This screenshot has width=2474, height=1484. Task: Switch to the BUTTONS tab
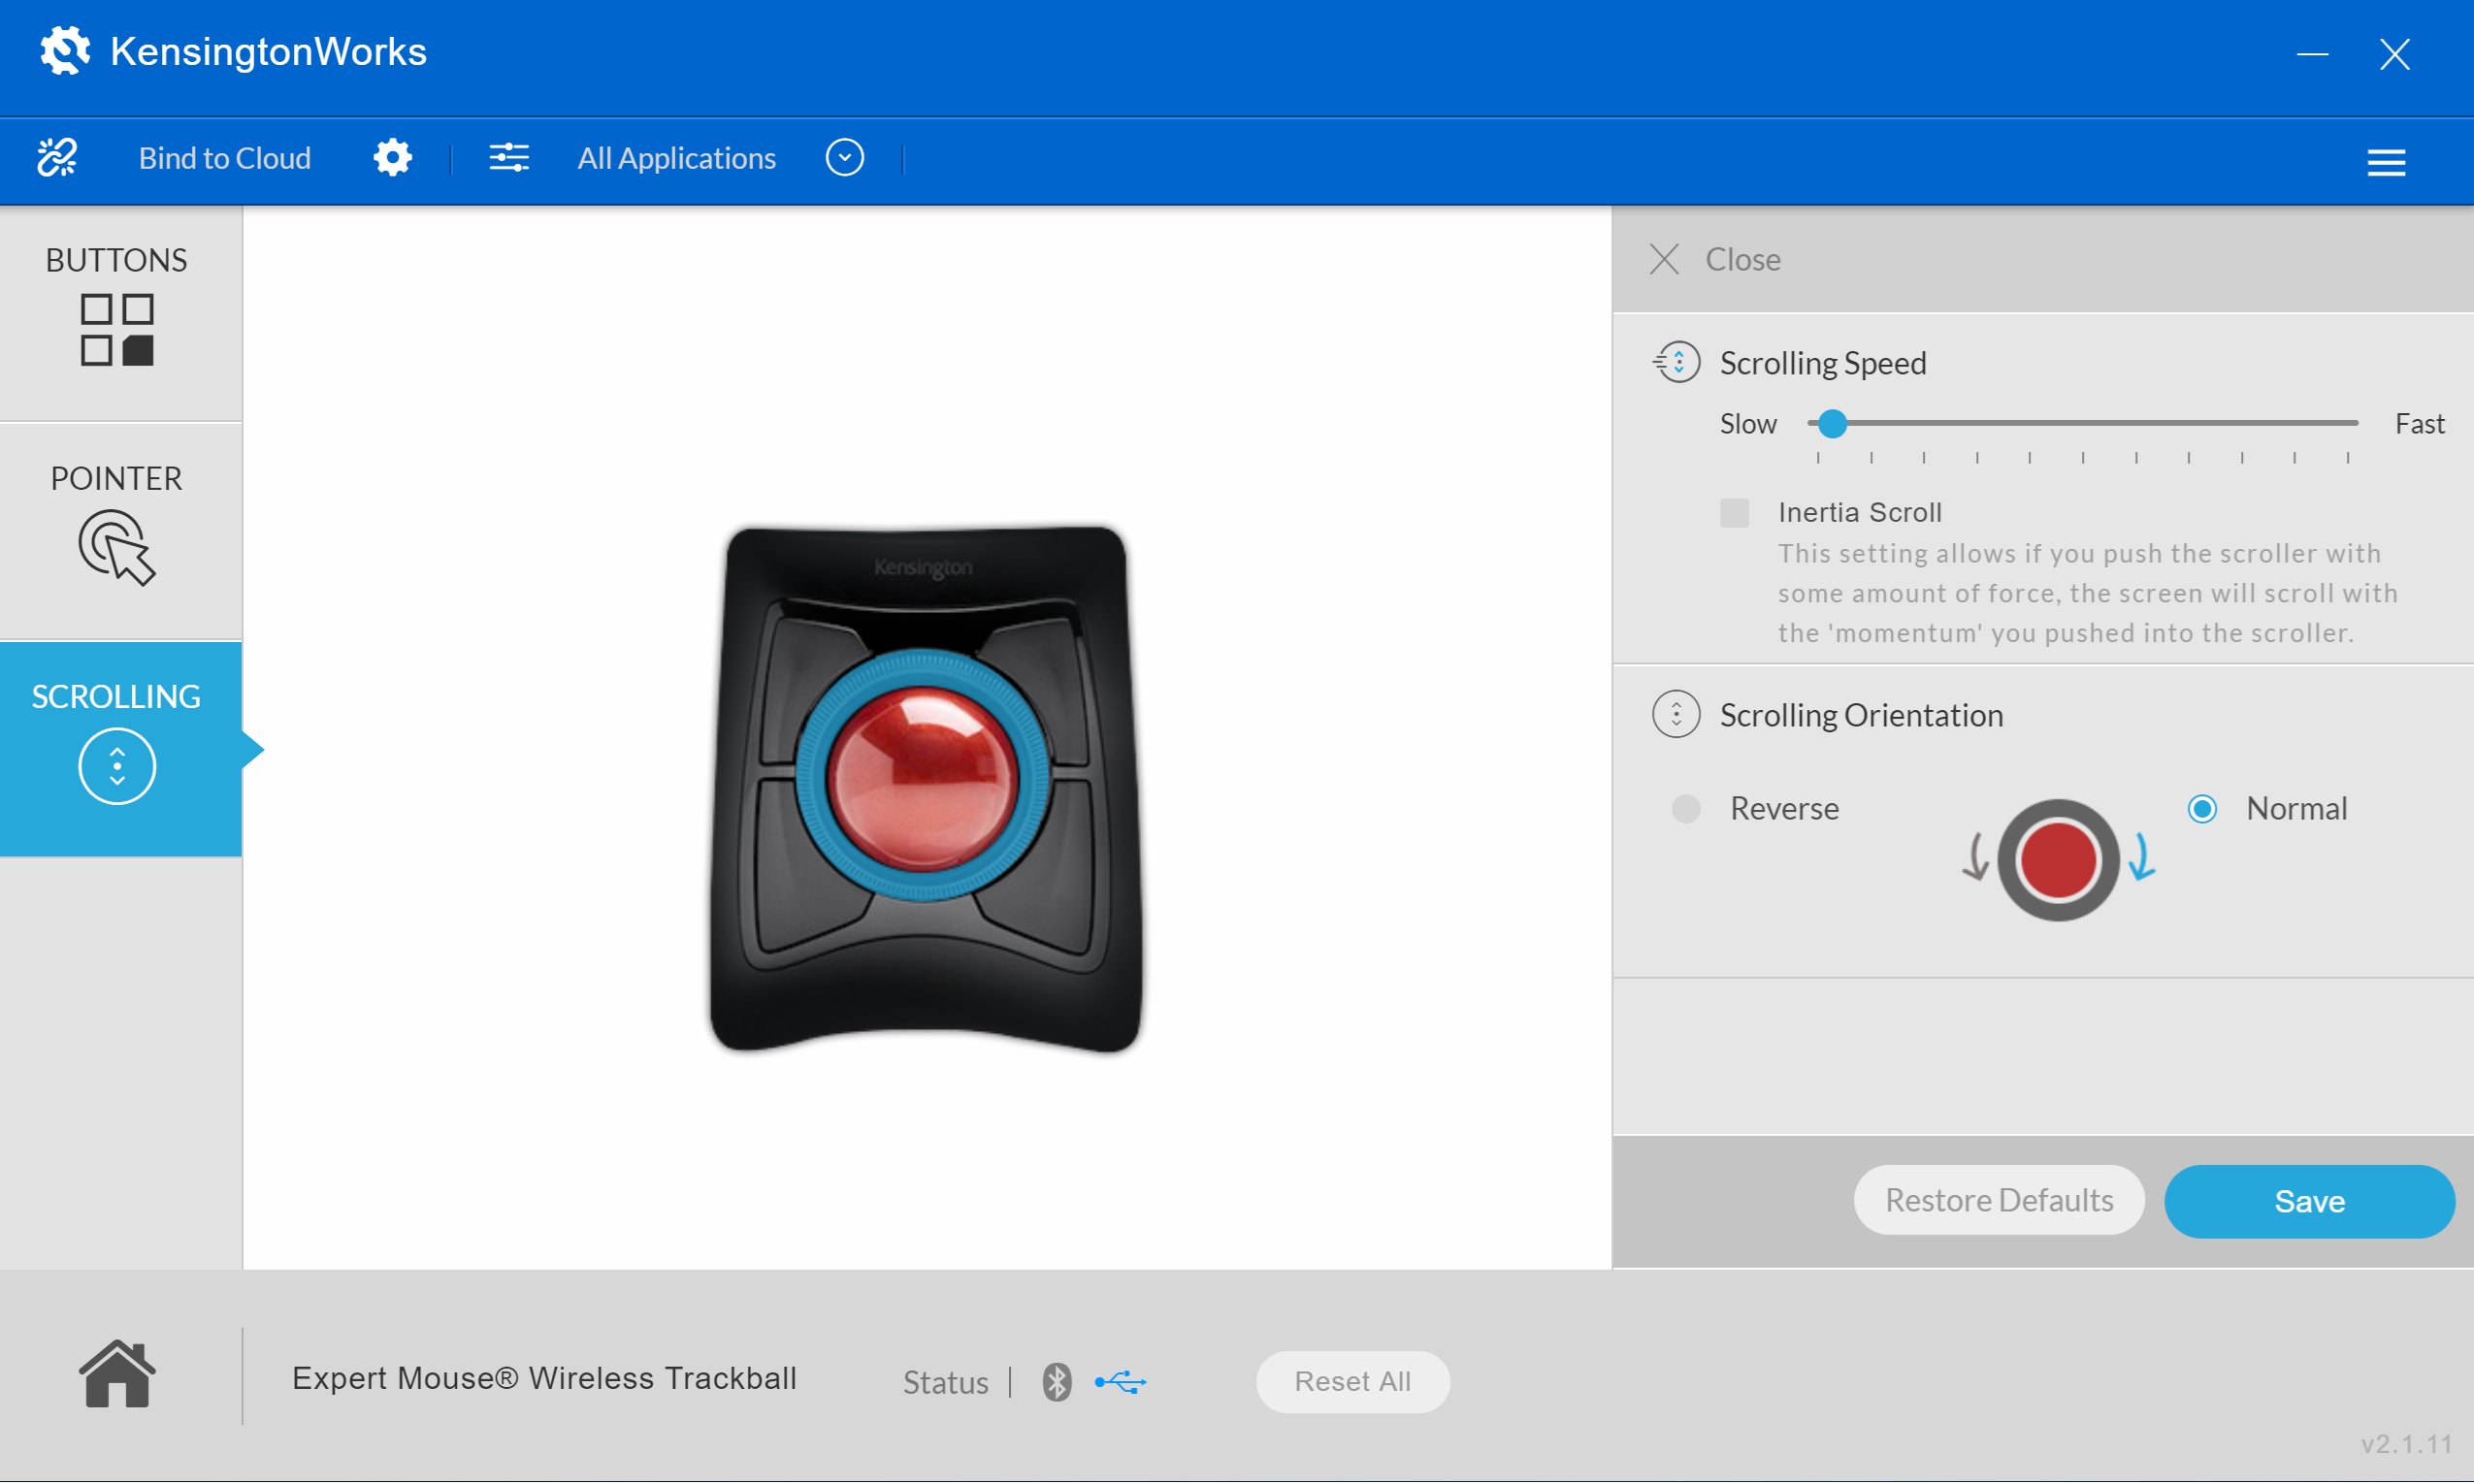coord(120,313)
